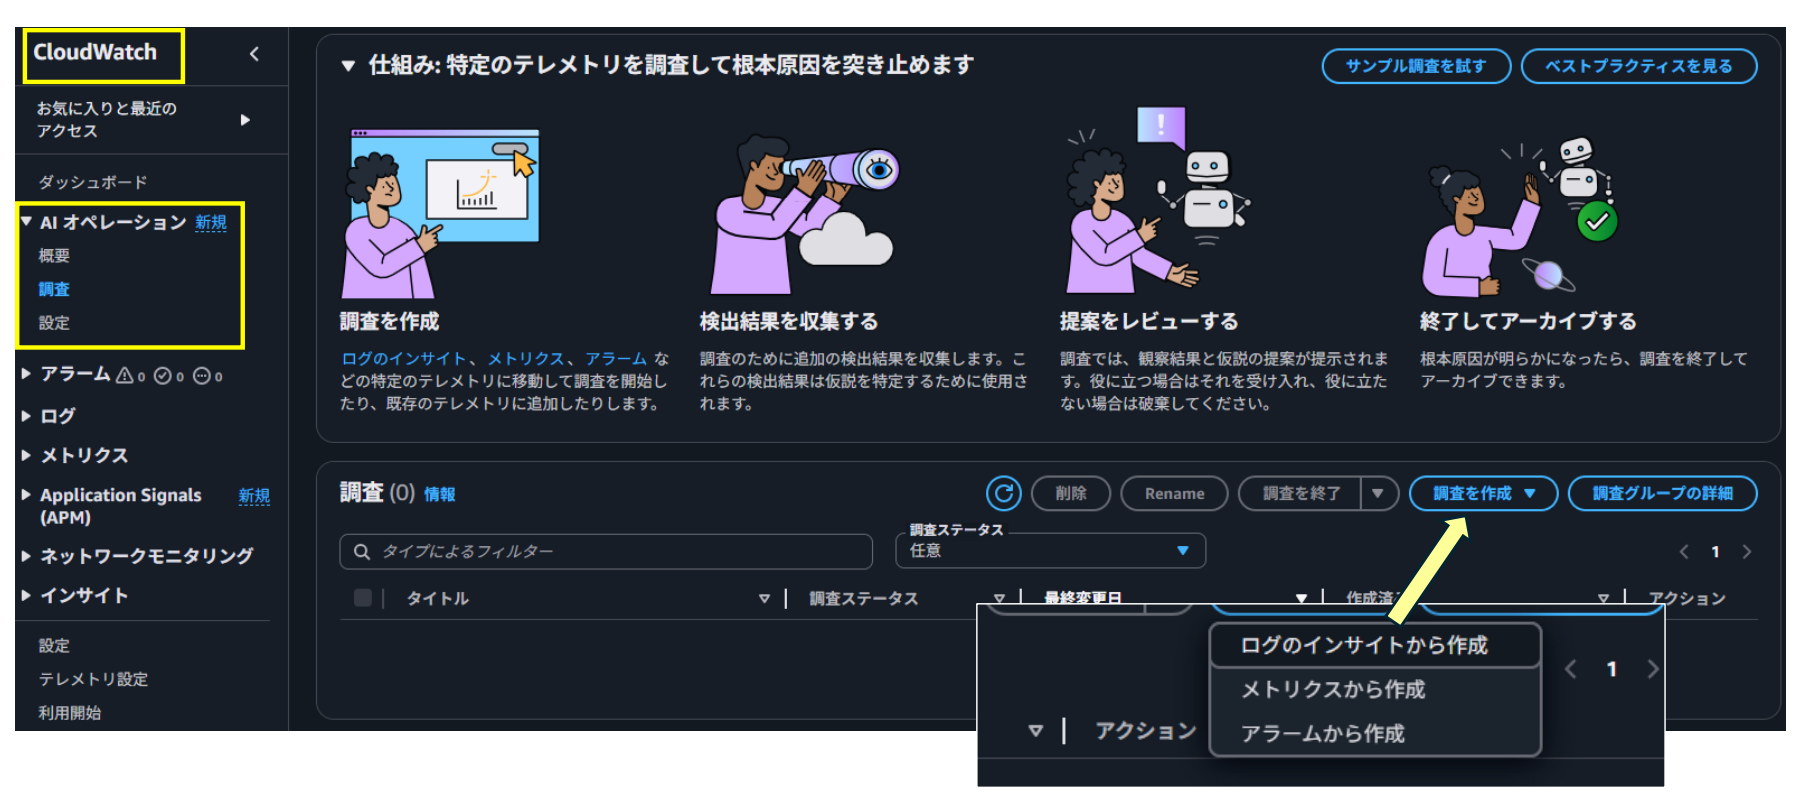
Task: Open 調査 under AI オペレーション
Action: click(x=54, y=290)
